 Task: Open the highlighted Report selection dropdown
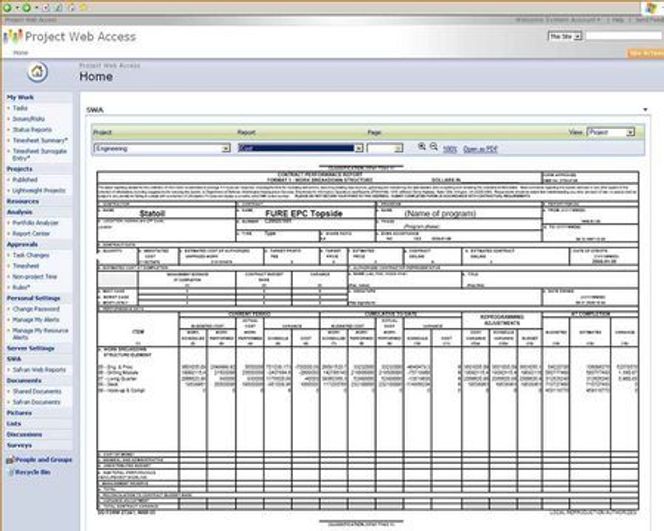301,148
